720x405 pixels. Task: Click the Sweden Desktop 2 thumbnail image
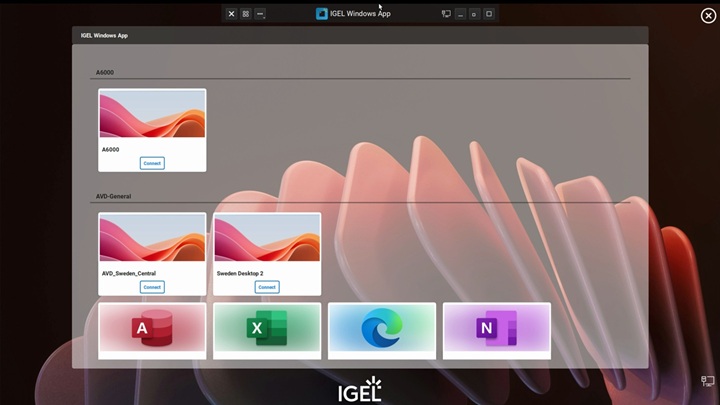click(x=267, y=238)
